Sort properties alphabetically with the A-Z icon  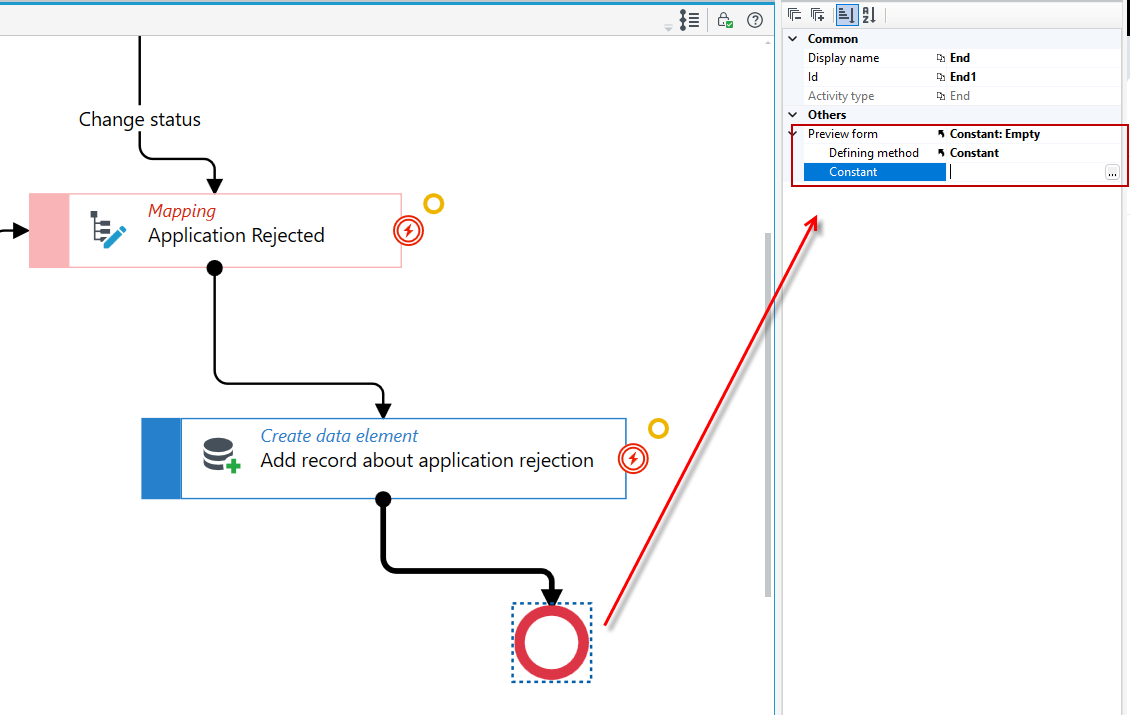[869, 14]
